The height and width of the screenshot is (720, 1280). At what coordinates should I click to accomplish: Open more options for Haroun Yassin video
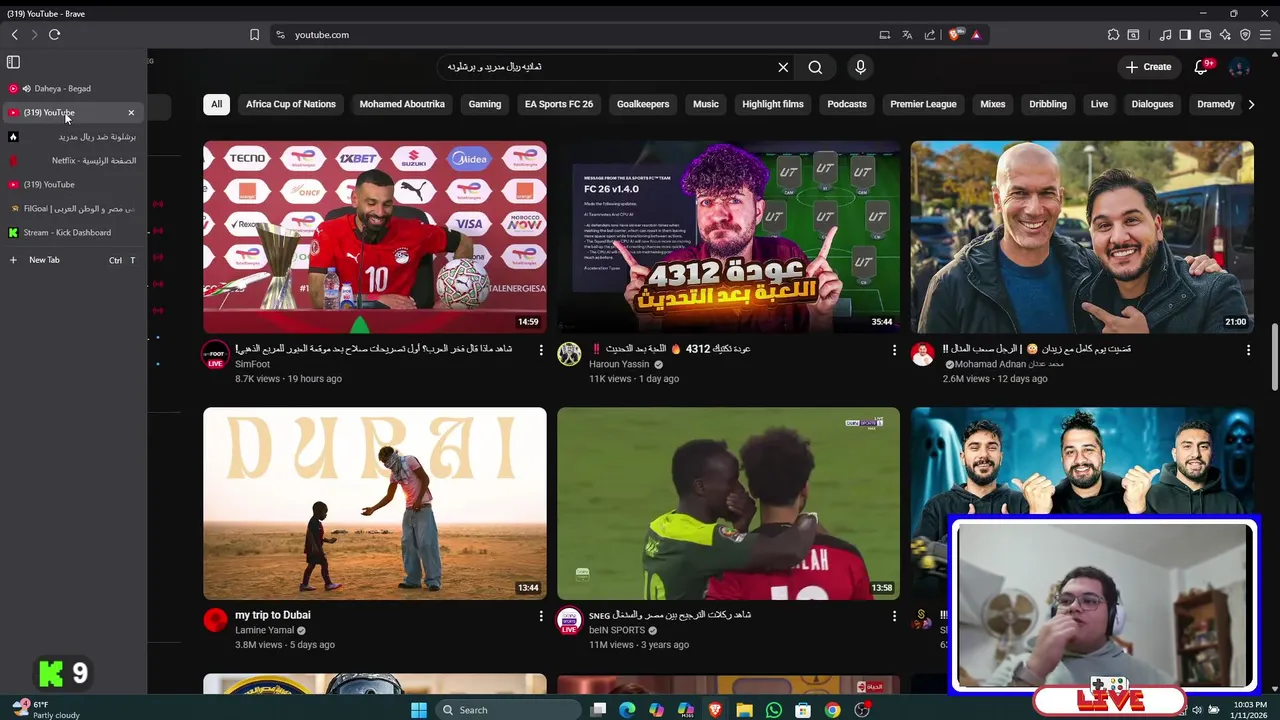click(x=894, y=350)
